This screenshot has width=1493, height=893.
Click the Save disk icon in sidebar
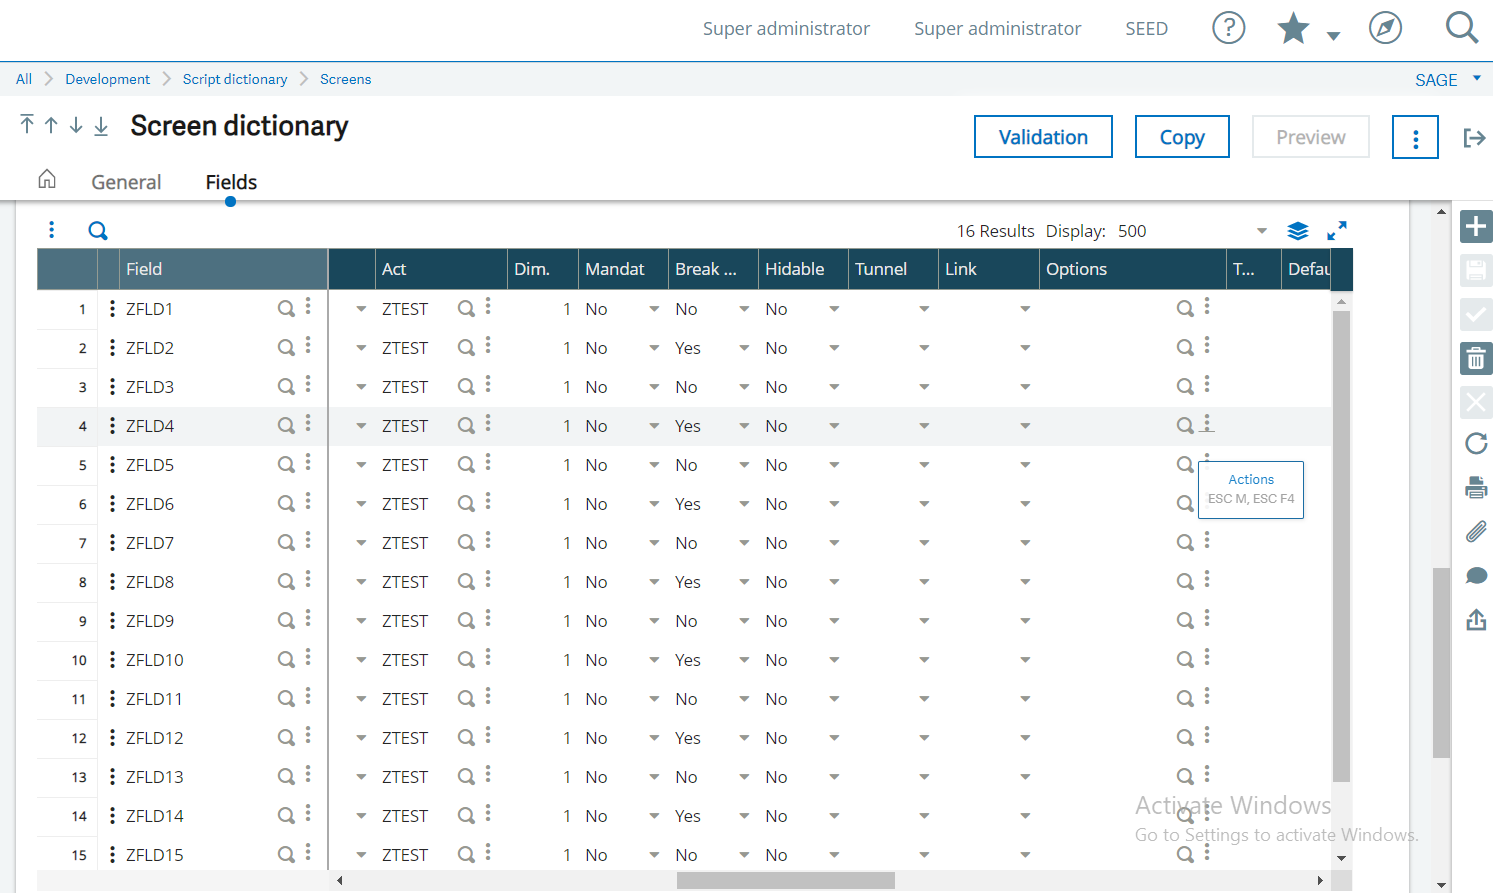pos(1476,271)
